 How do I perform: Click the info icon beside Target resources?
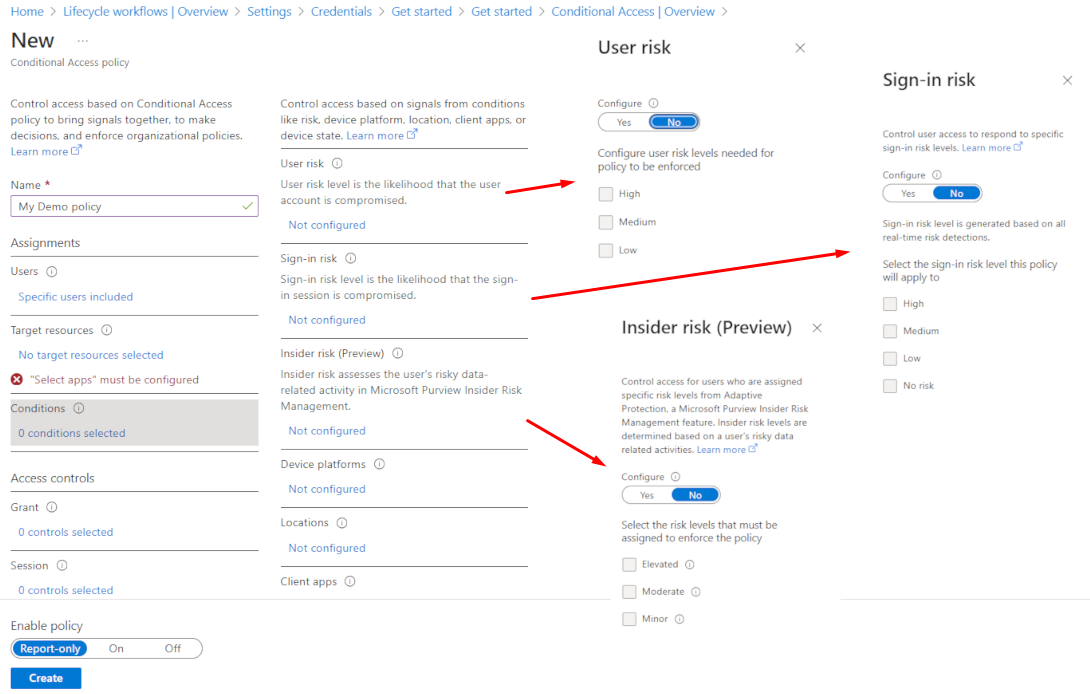click(107, 330)
